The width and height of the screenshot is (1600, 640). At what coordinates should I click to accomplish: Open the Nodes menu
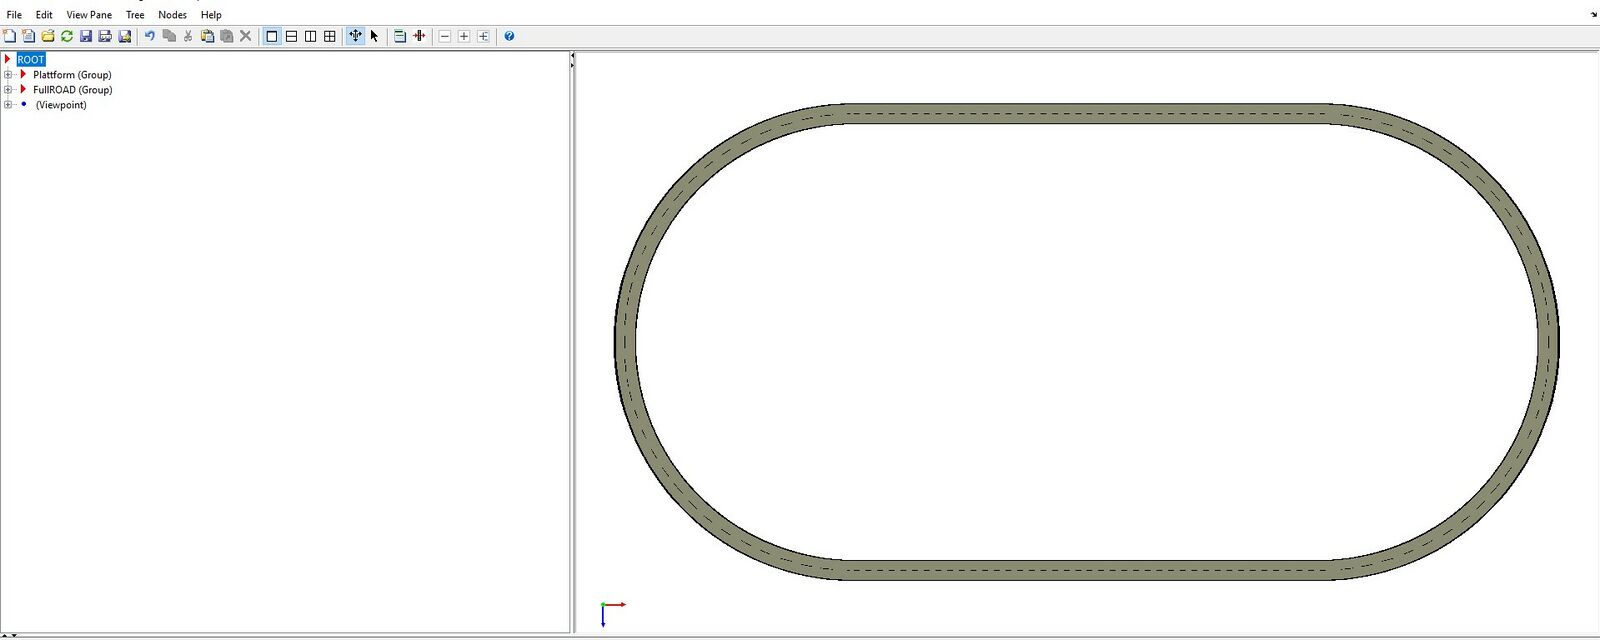[172, 15]
